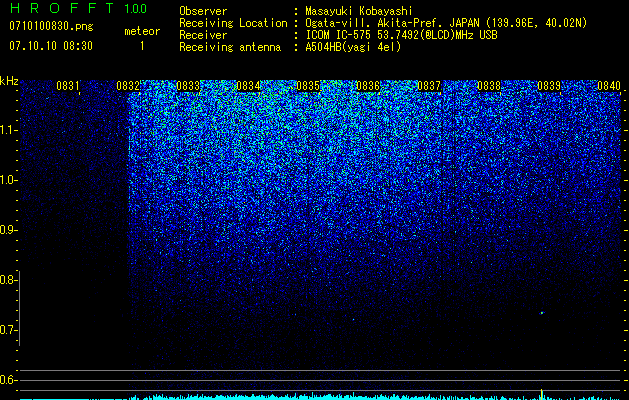629x400 pixels.
Task: Click the Receiver field label
Action: pyautogui.click(x=203, y=35)
